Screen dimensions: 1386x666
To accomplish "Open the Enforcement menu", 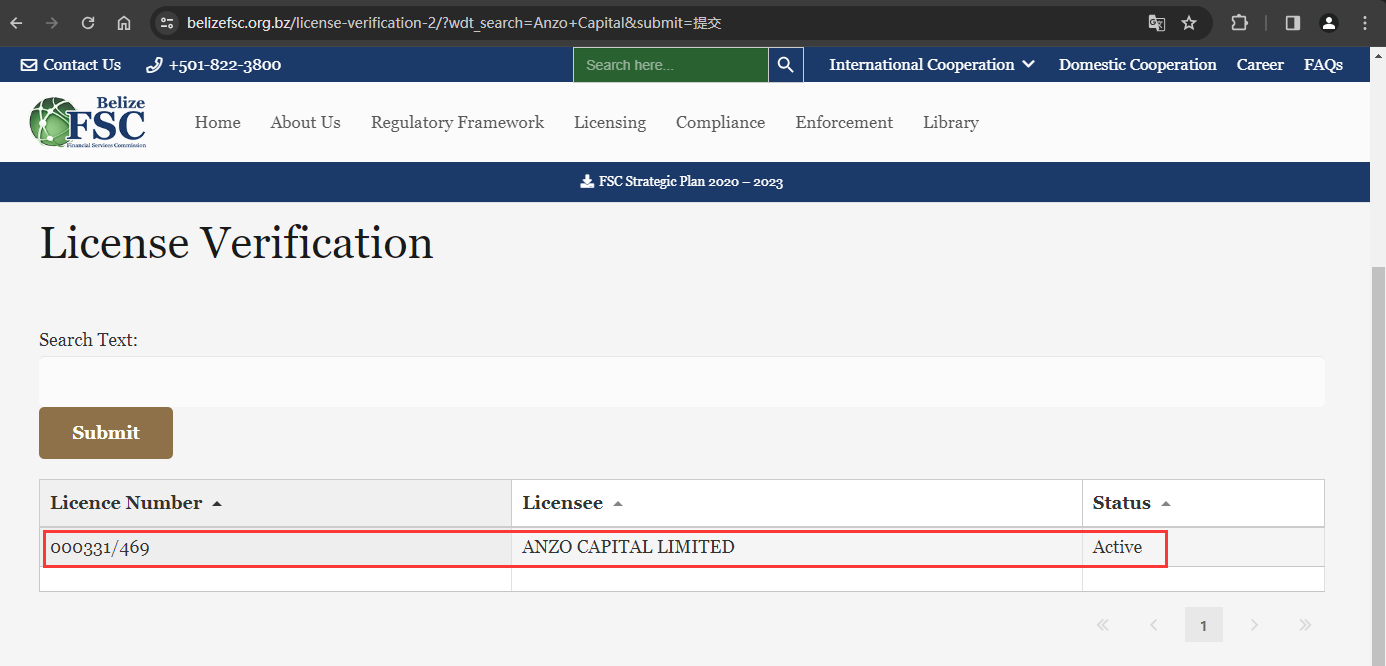I will [x=844, y=122].
